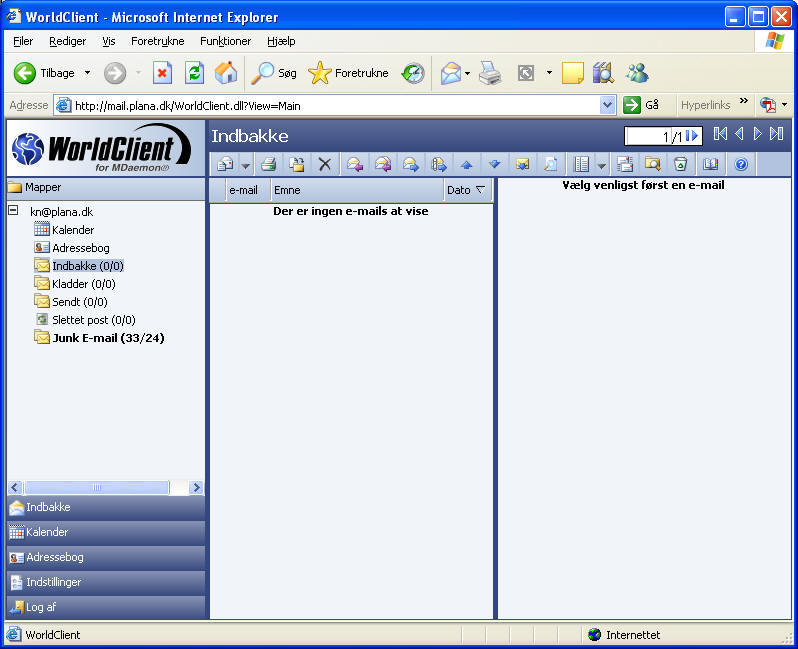
Task: Open the Foretrukne menu in menu bar
Action: coord(157,41)
